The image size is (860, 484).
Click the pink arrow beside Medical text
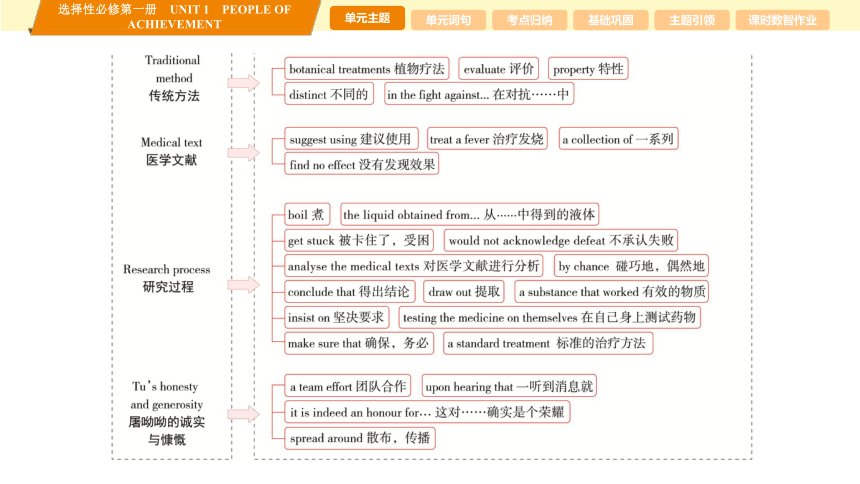pyautogui.click(x=244, y=153)
